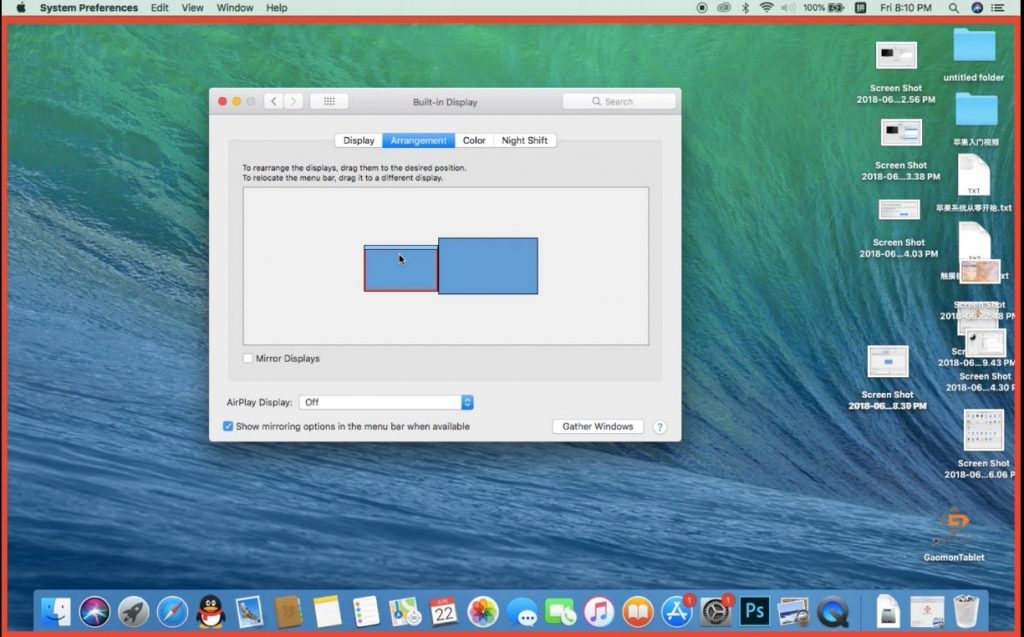1024x637 pixels.
Task: Click the Search field in preferences window
Action: coord(619,101)
